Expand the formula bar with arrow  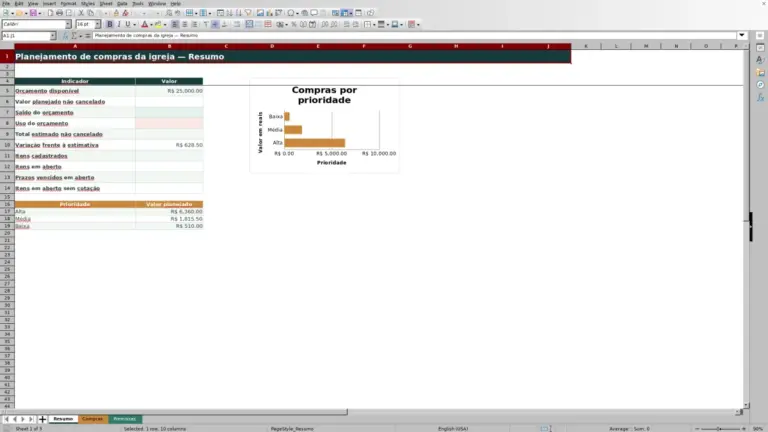(x=742, y=35)
